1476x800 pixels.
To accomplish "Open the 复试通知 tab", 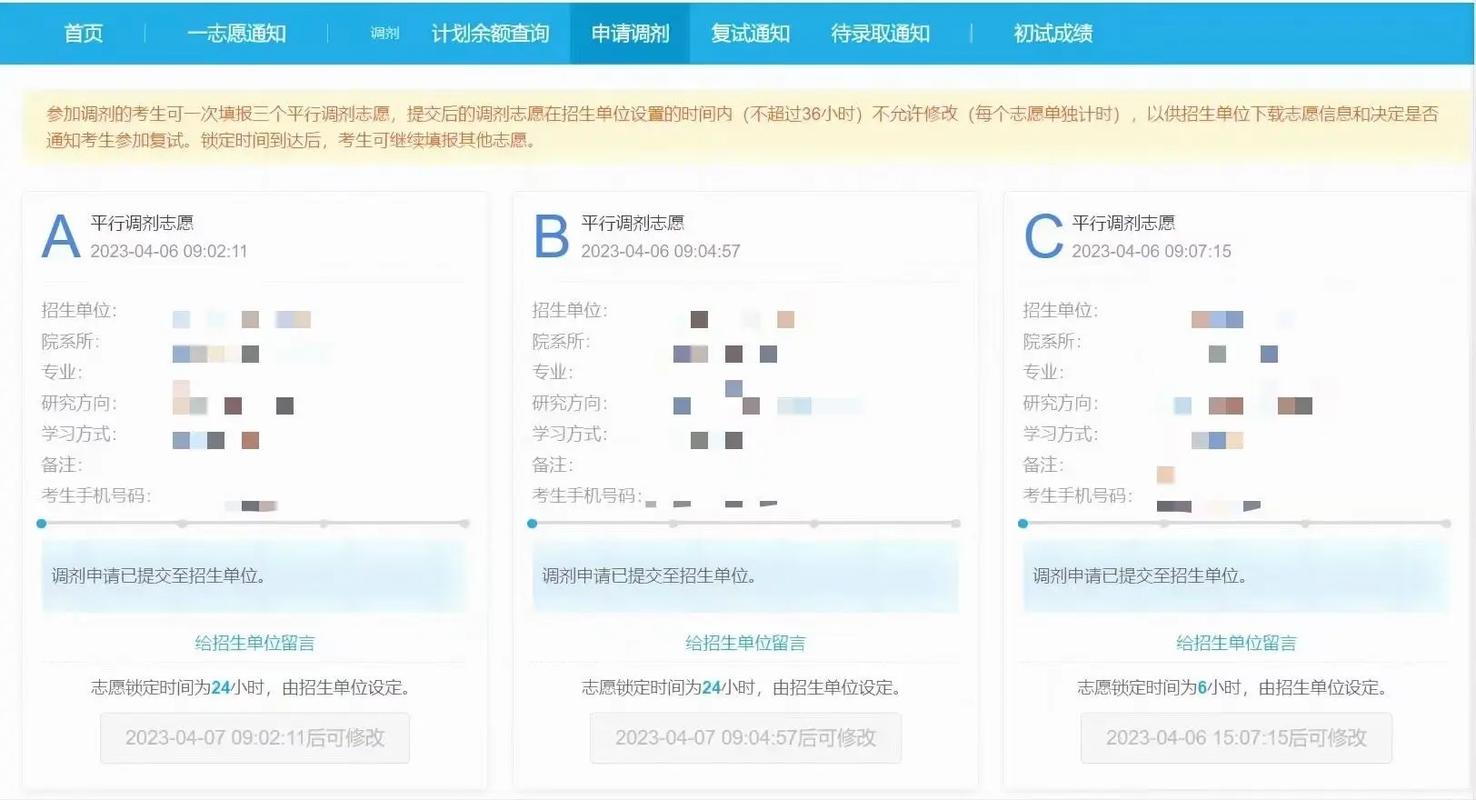I will pyautogui.click(x=750, y=33).
